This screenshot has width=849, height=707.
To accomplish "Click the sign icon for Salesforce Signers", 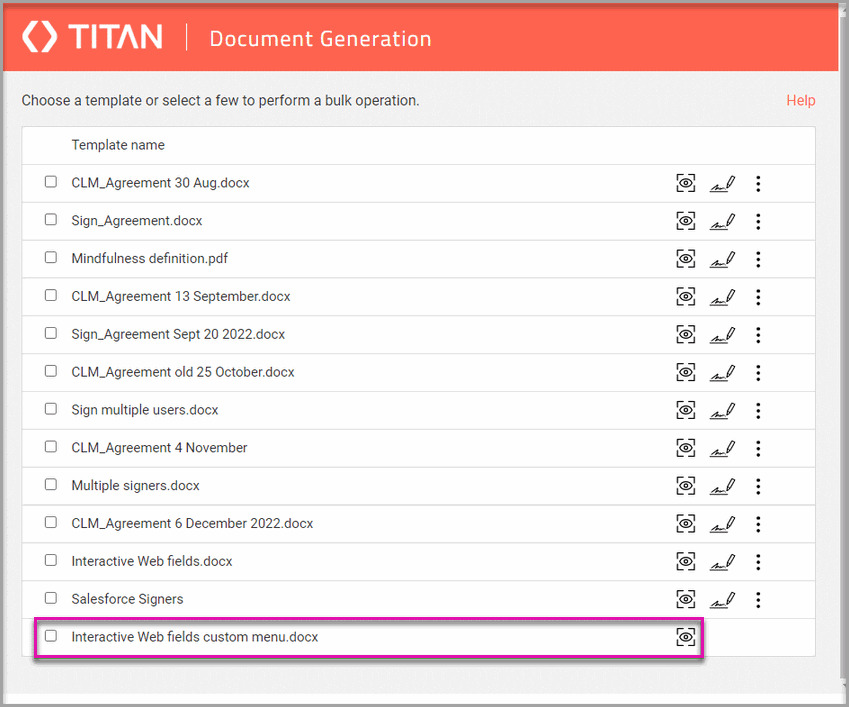I will (722, 601).
